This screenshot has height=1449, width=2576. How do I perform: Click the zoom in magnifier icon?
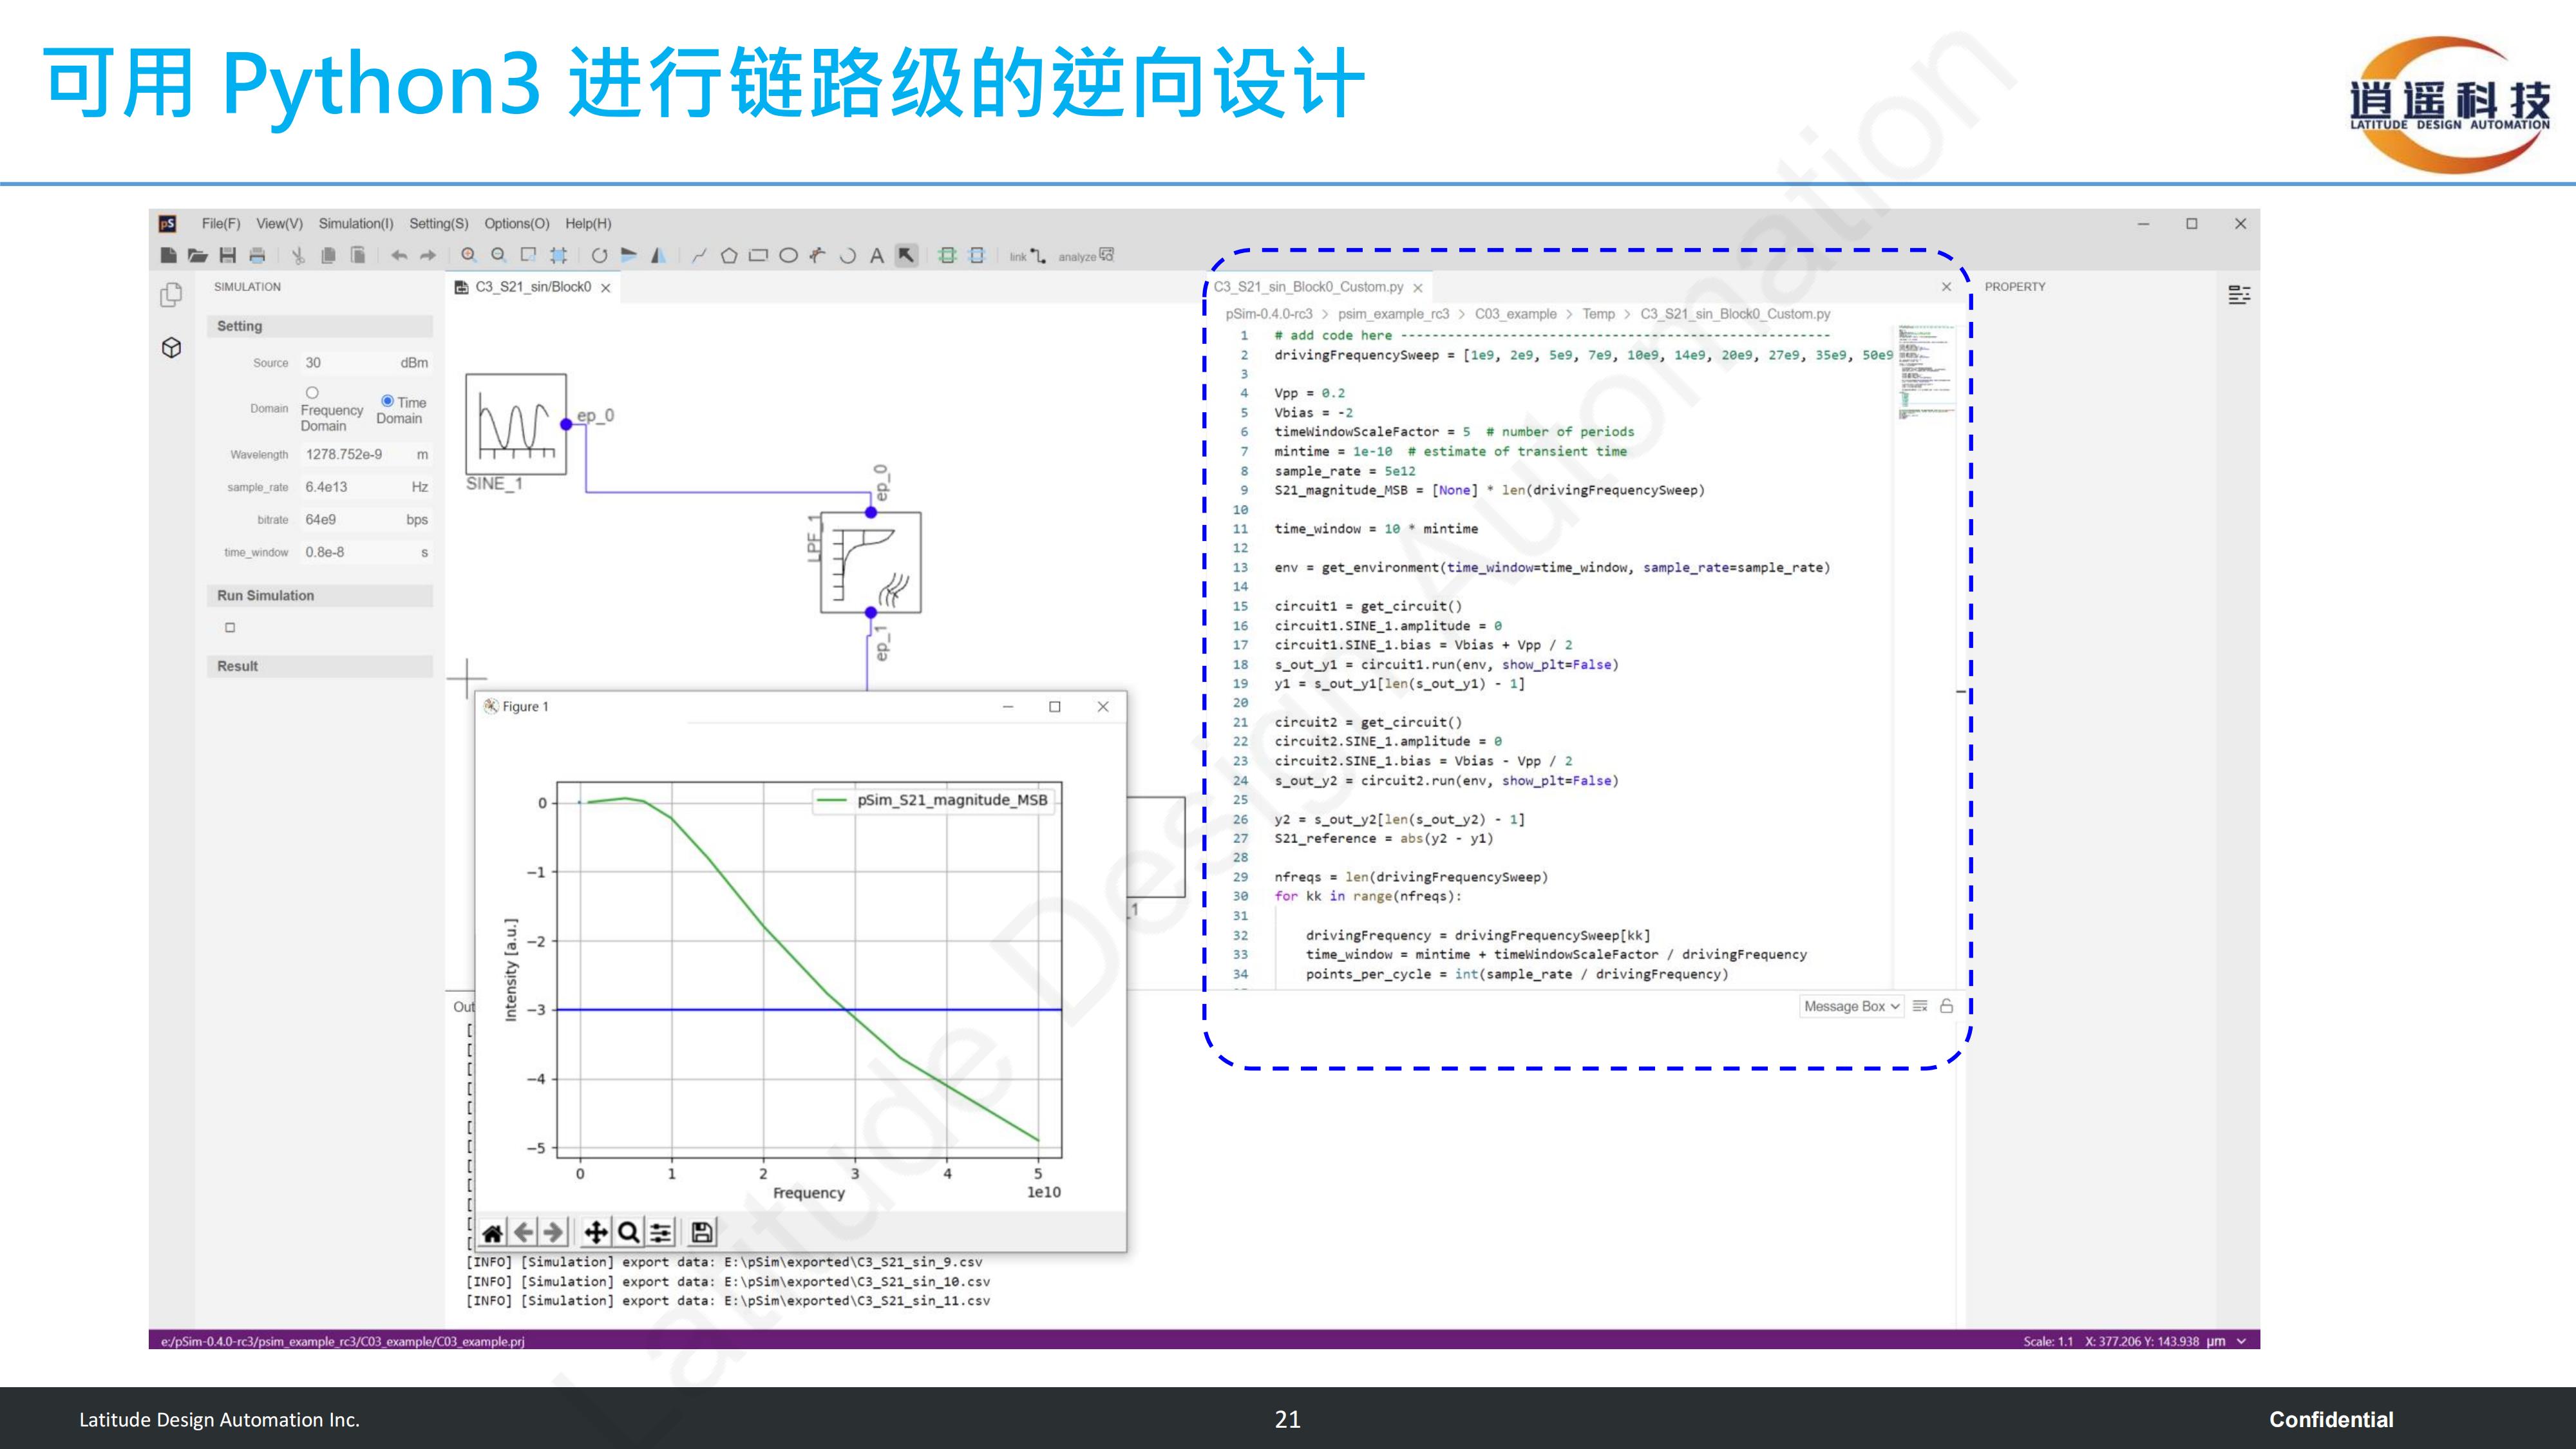(x=468, y=256)
